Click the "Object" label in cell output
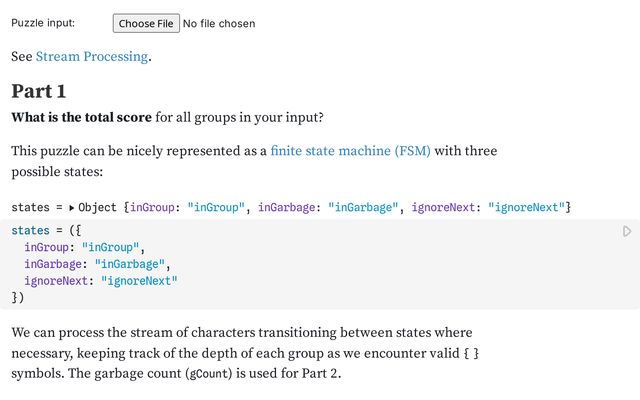Image resolution: width=640 pixels, height=400 pixels. [98, 208]
